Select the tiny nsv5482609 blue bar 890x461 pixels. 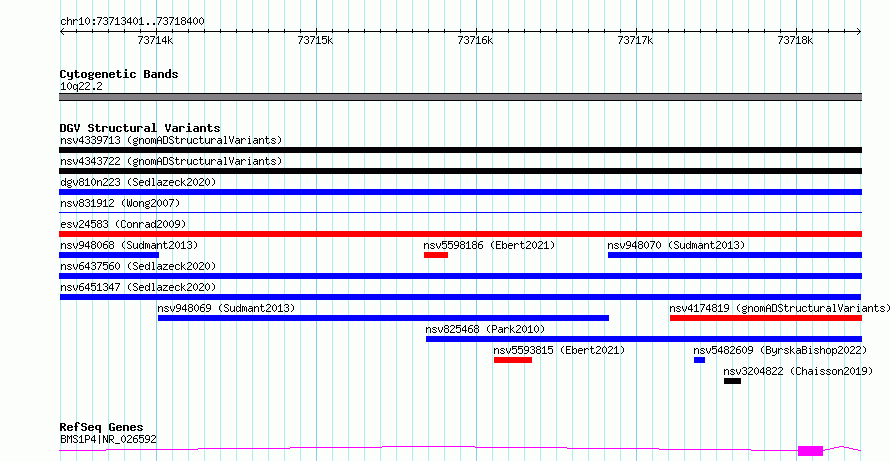pos(699,360)
